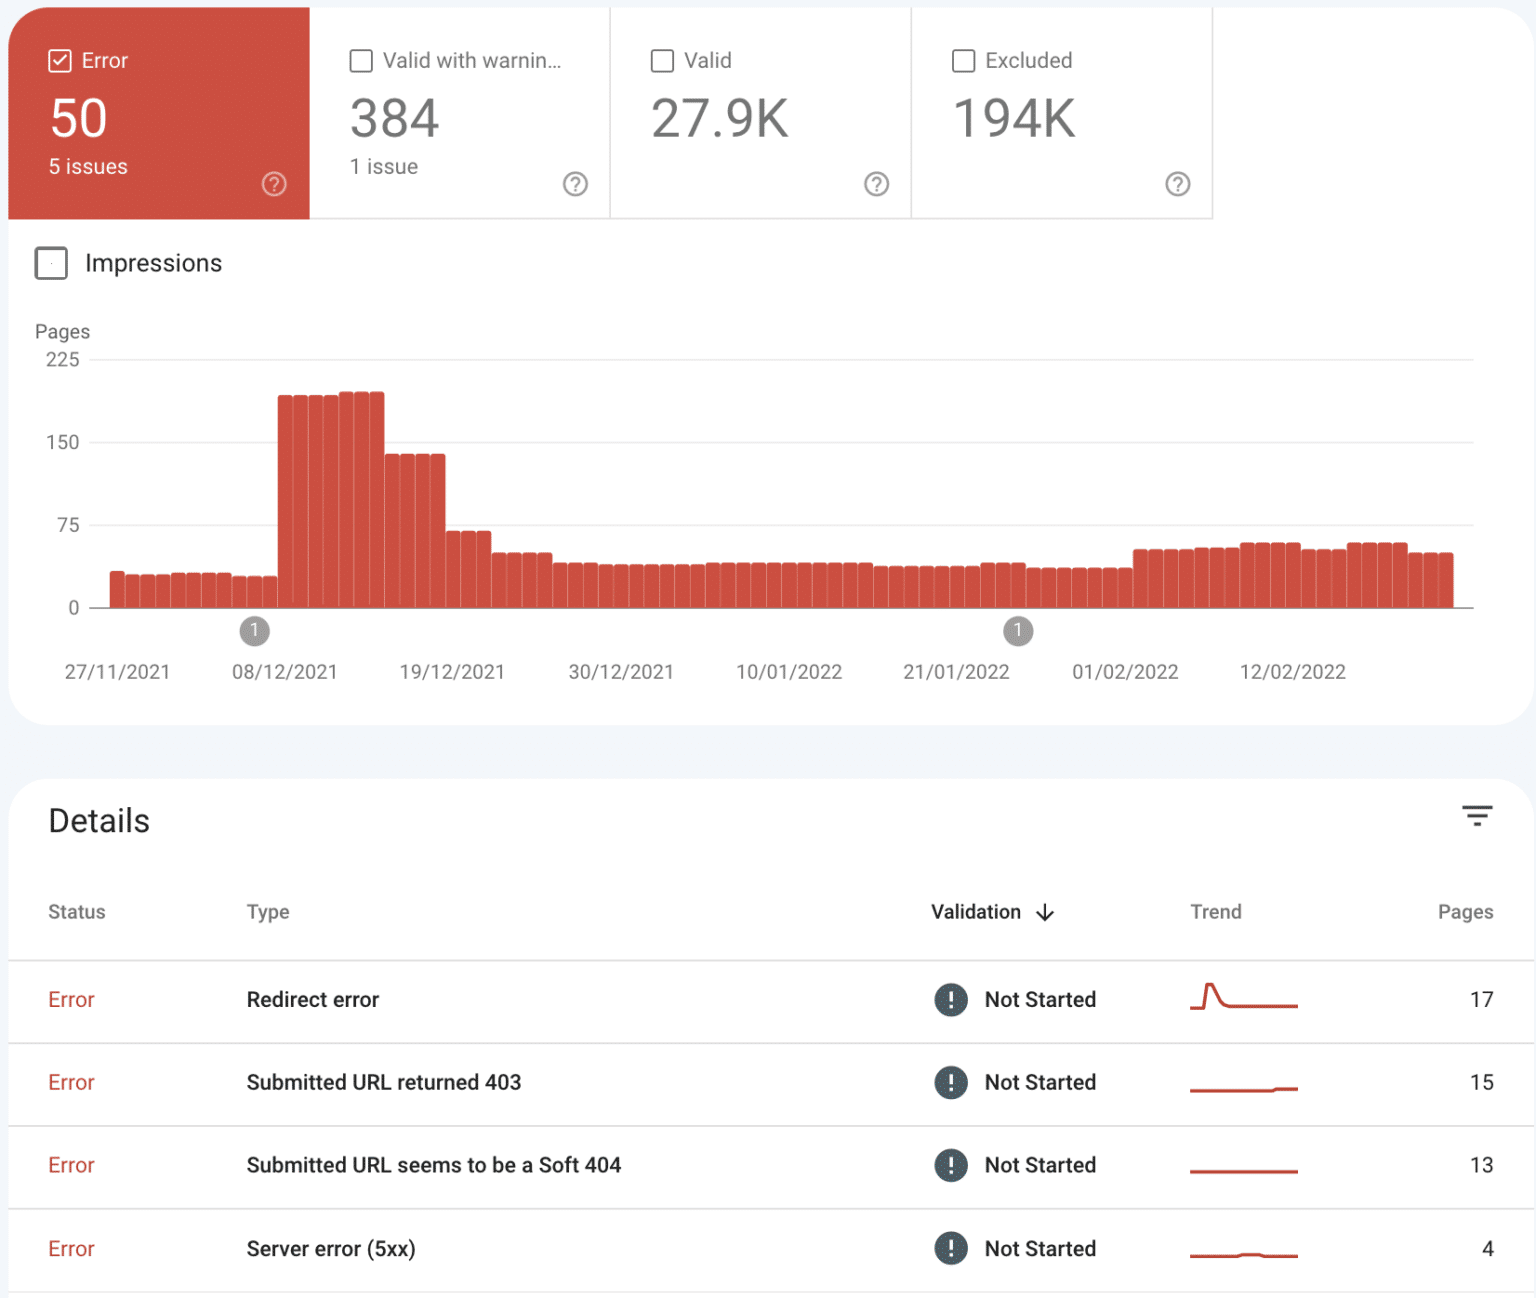Uncheck the Error status checkbox

coord(60,60)
